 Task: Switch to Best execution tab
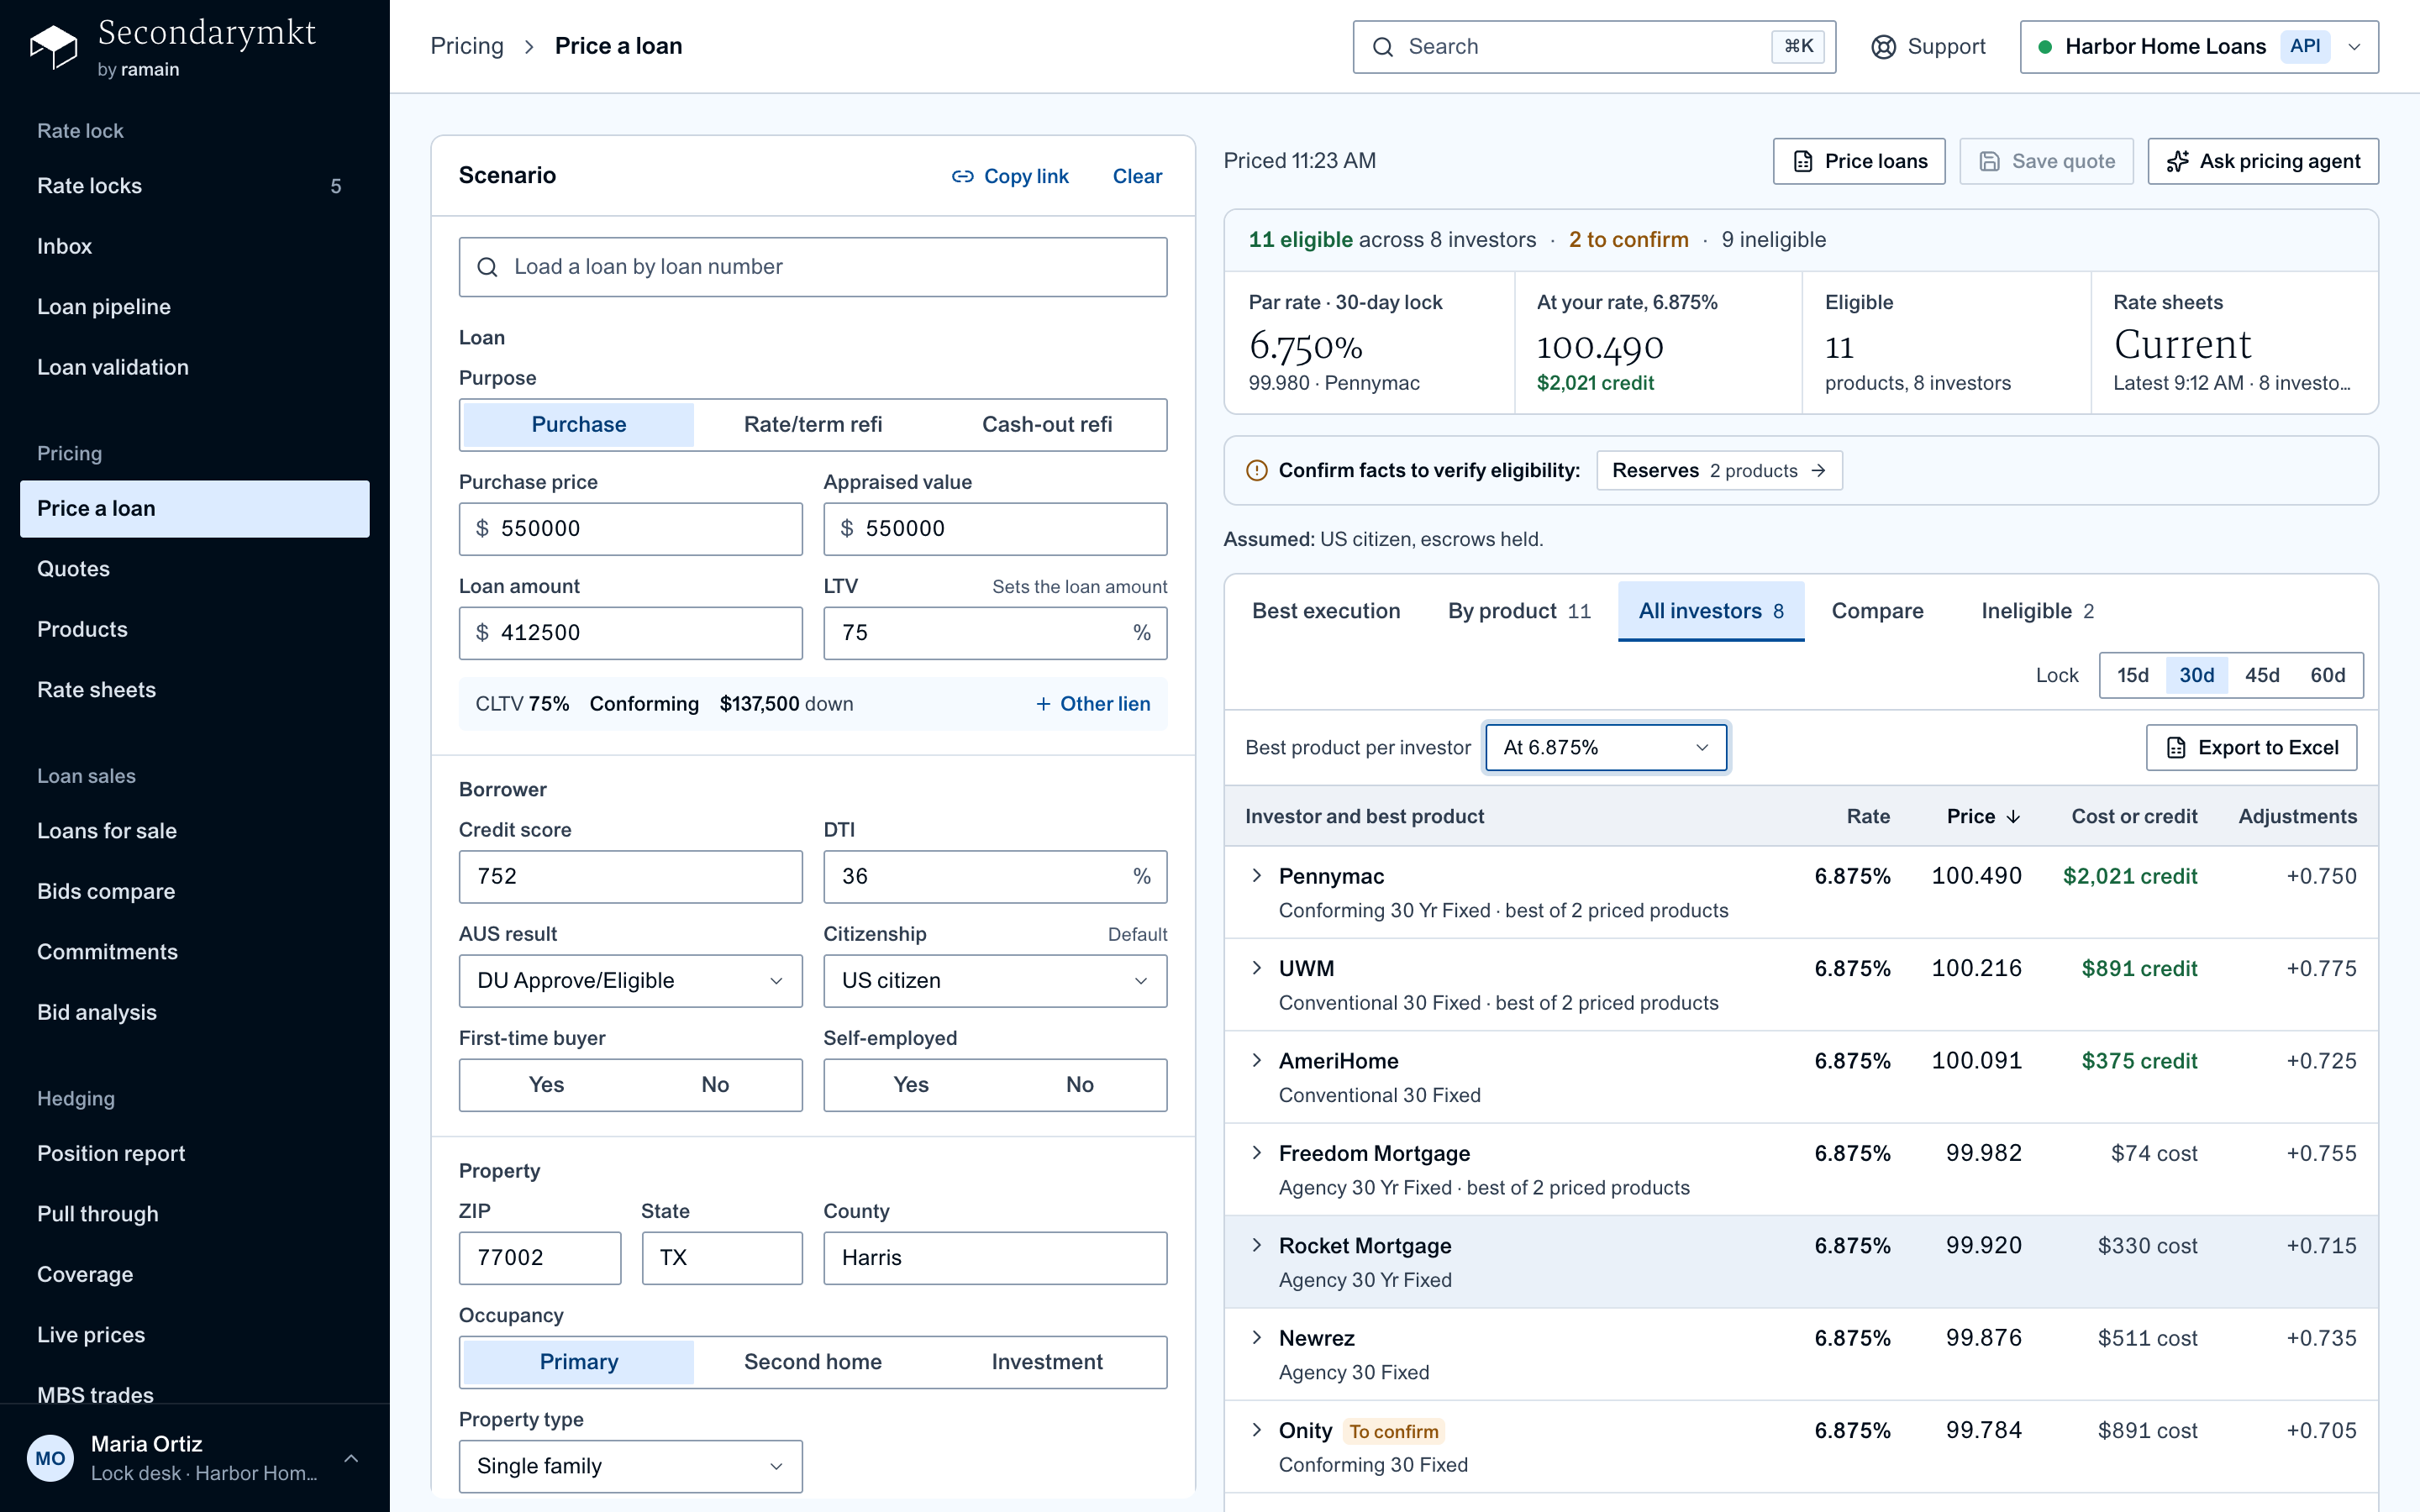tap(1325, 610)
